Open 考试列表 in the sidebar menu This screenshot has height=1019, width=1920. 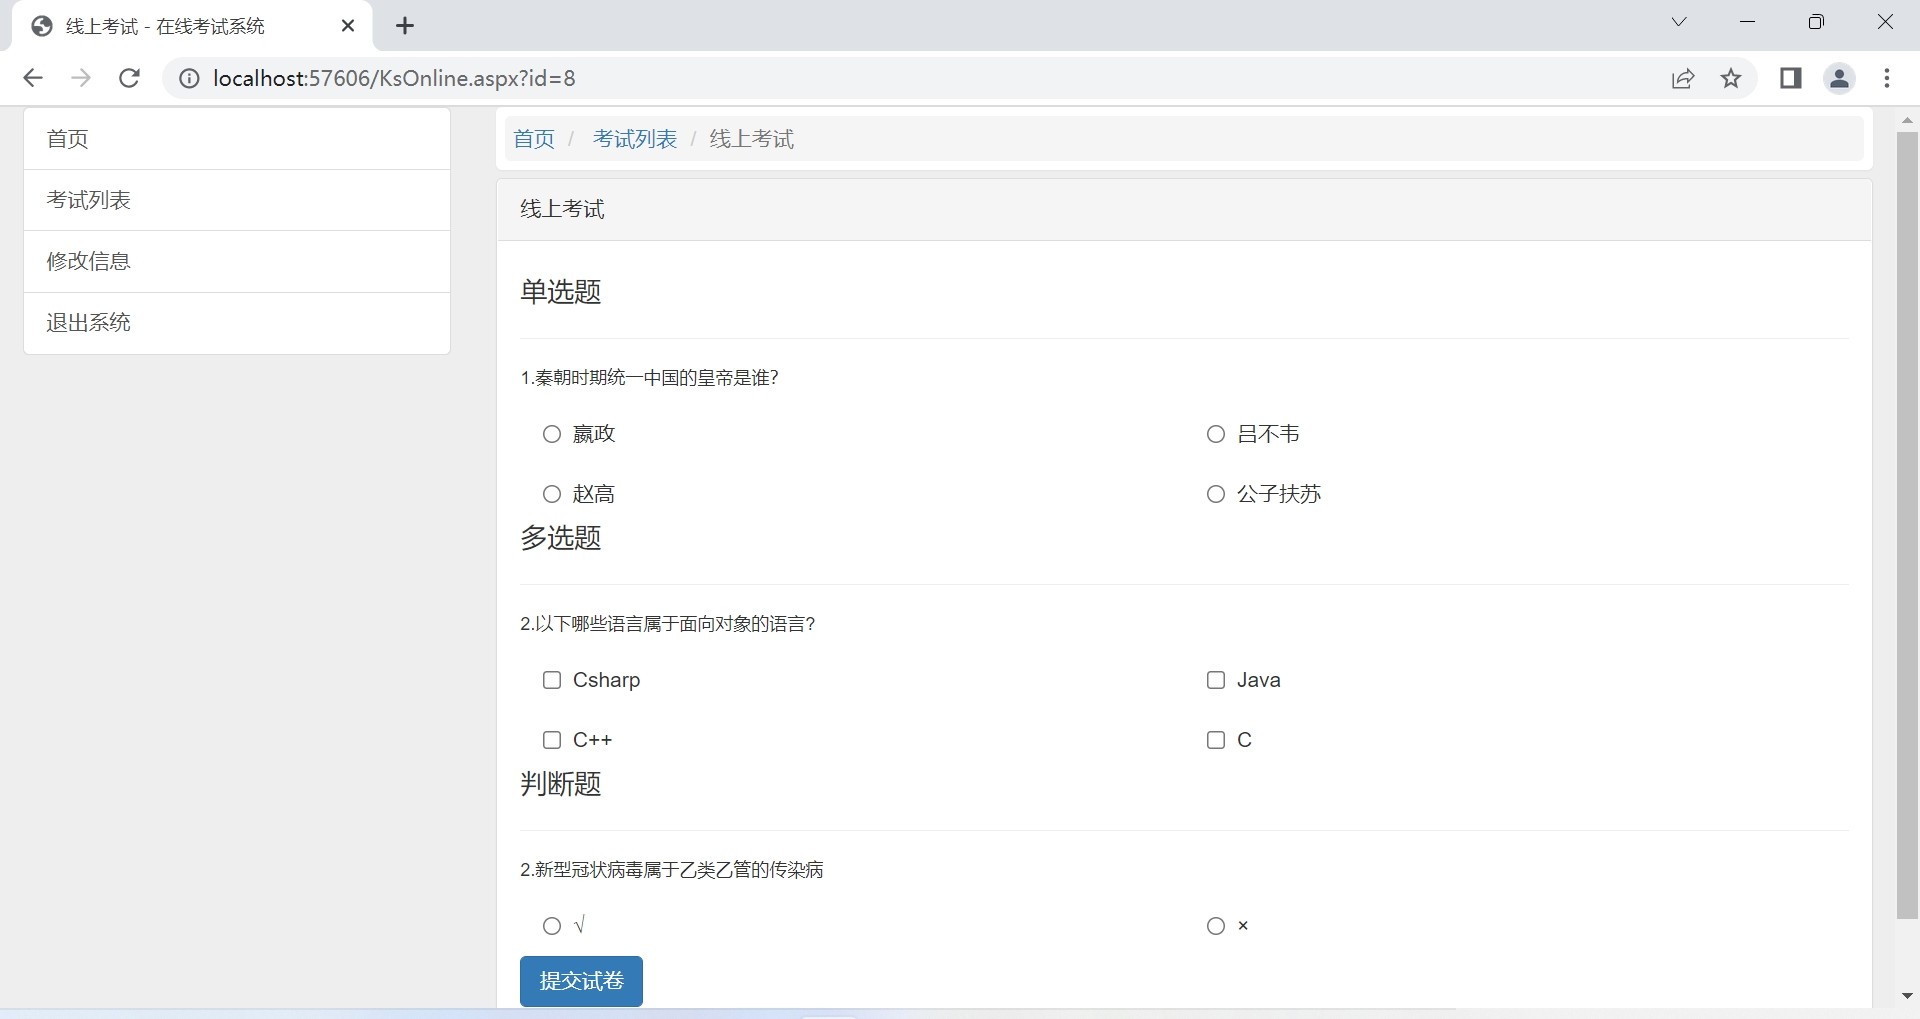pyautogui.click(x=89, y=200)
